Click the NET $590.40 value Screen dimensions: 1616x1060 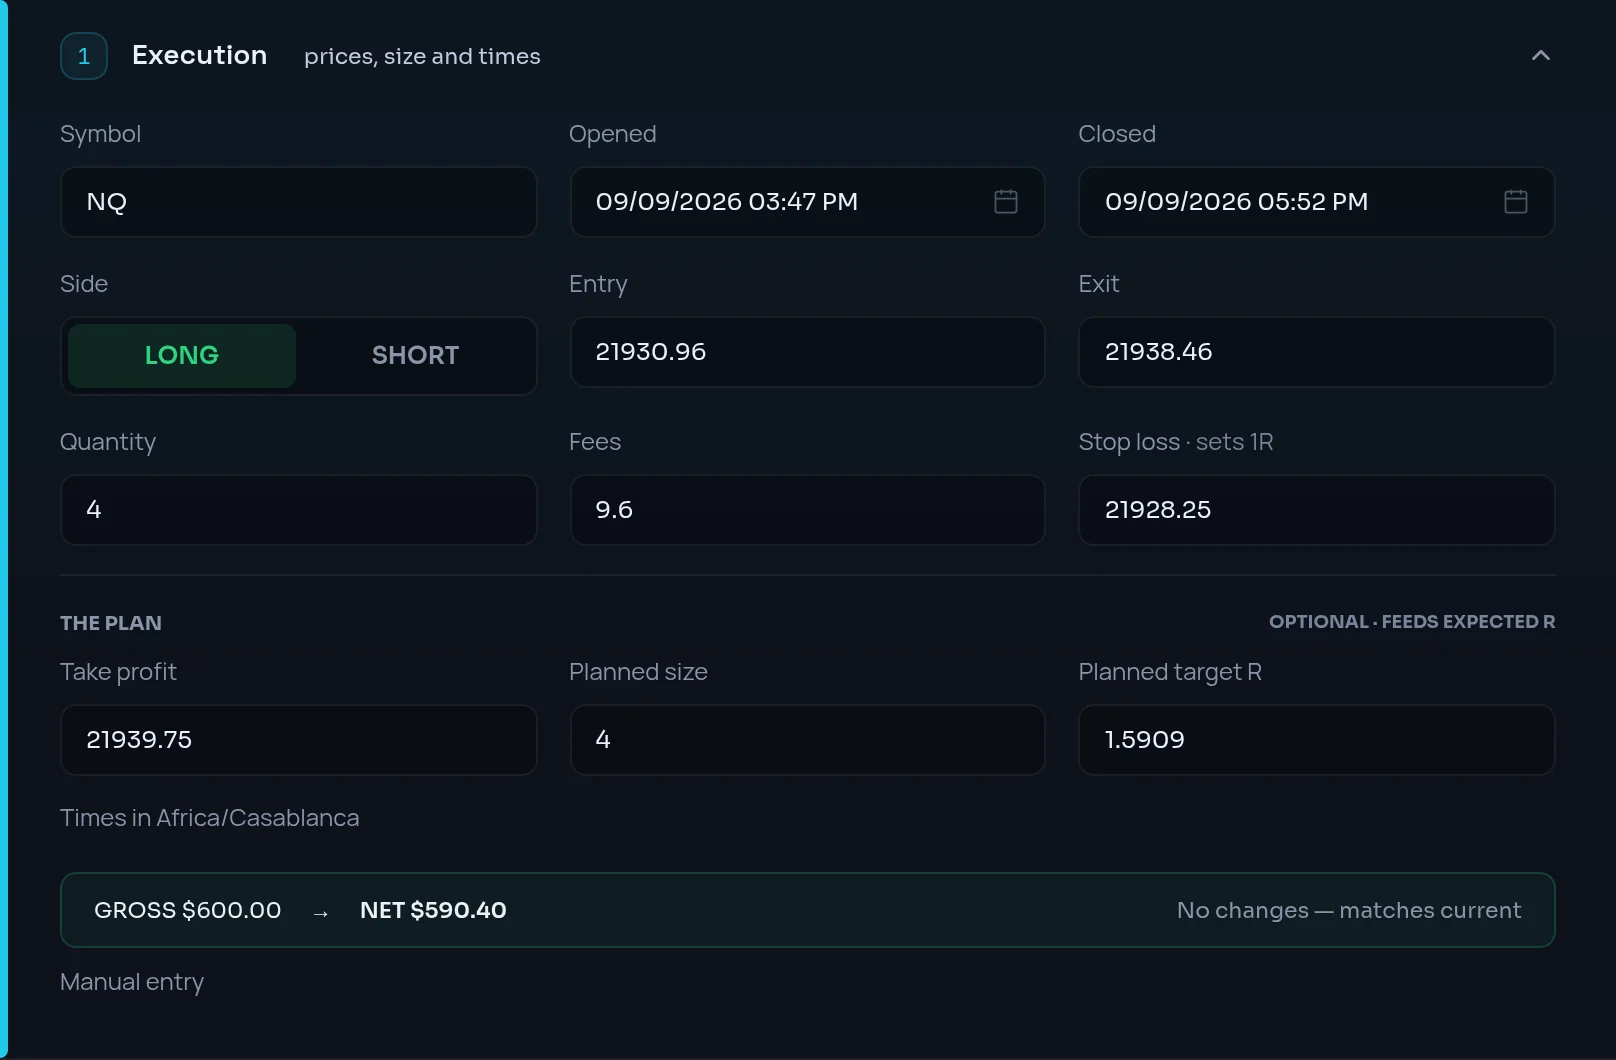[x=433, y=910]
